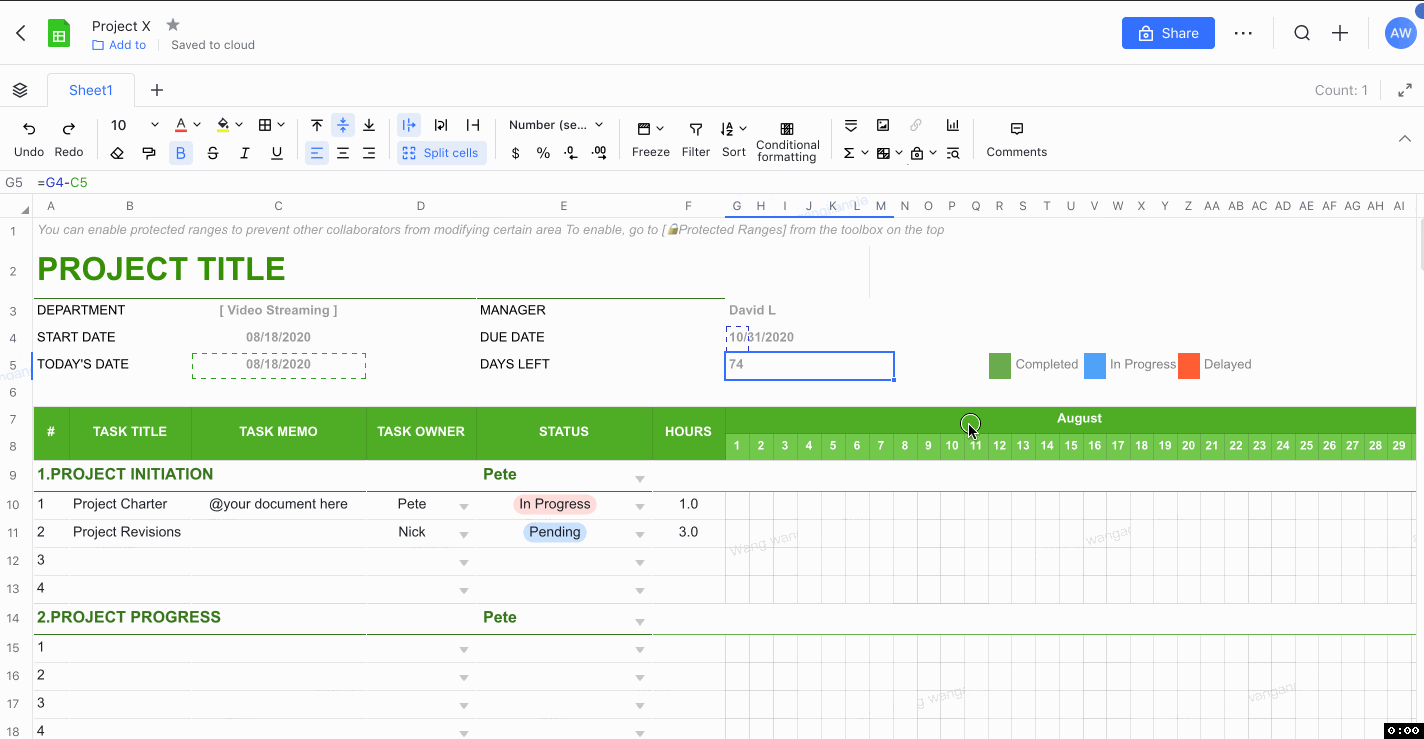1424x739 pixels.
Task: Toggle italic formatting on
Action: pyautogui.click(x=245, y=152)
